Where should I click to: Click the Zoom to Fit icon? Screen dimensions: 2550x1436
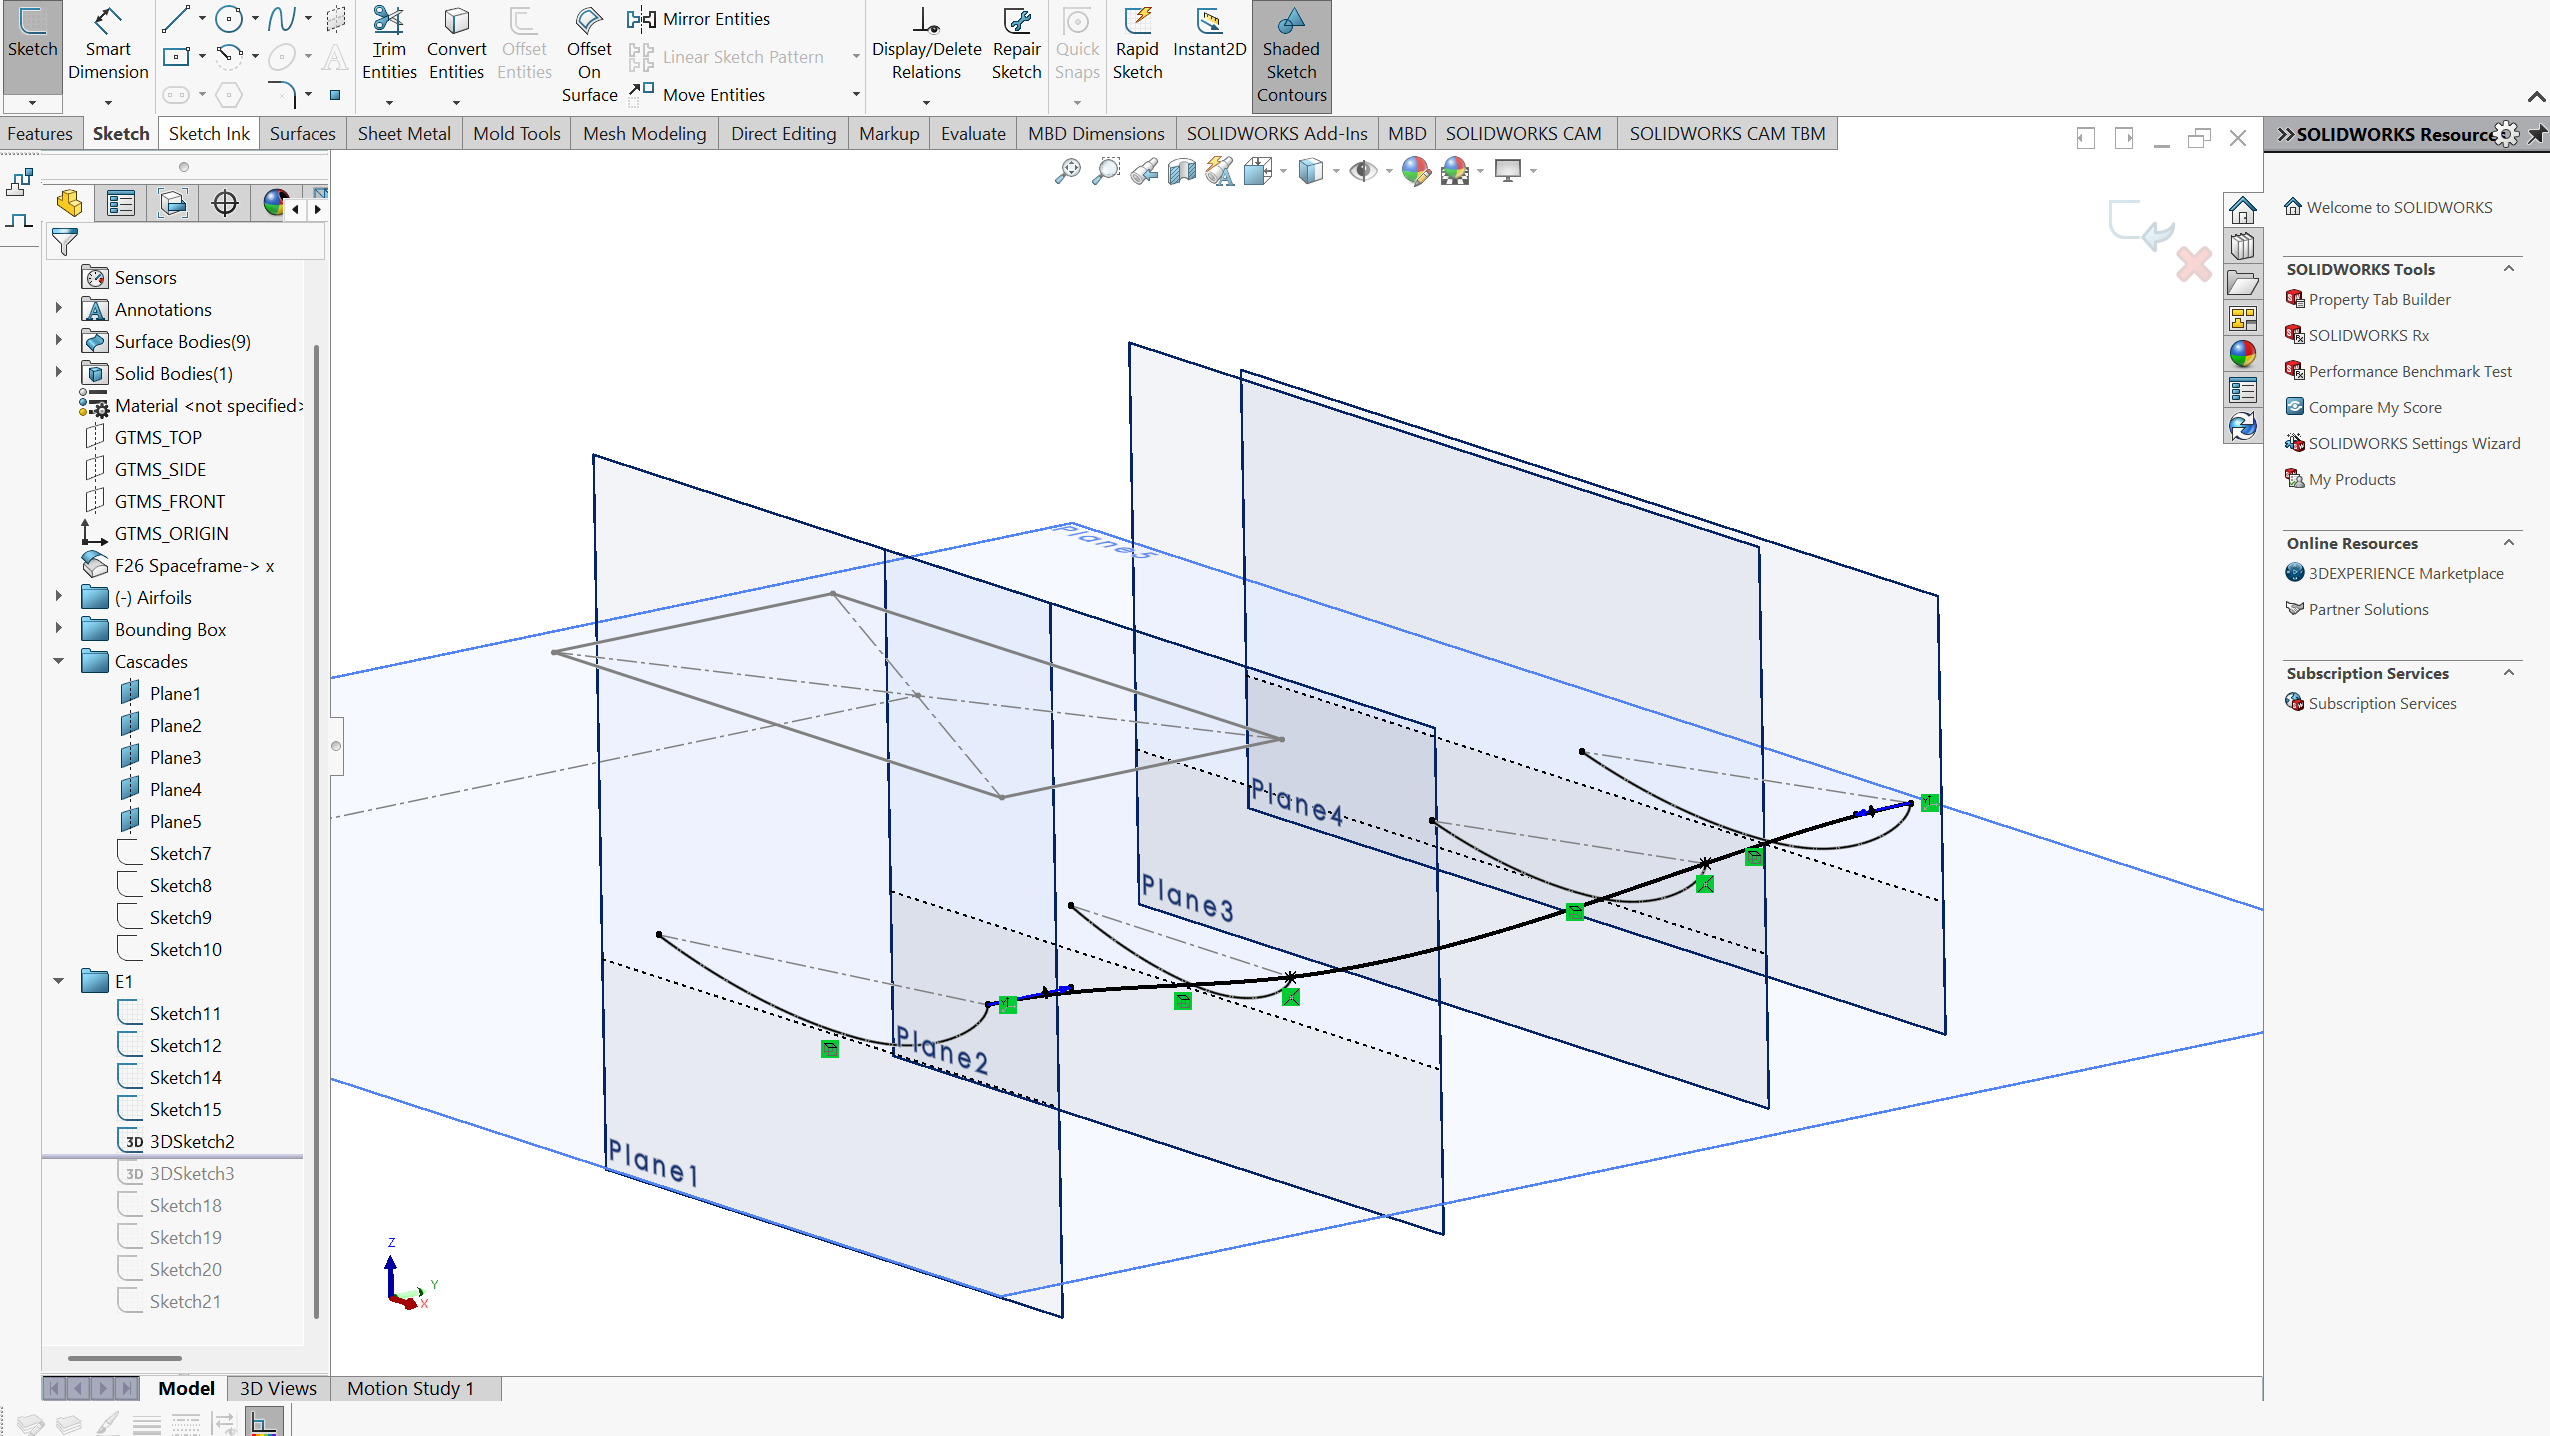click(1067, 172)
